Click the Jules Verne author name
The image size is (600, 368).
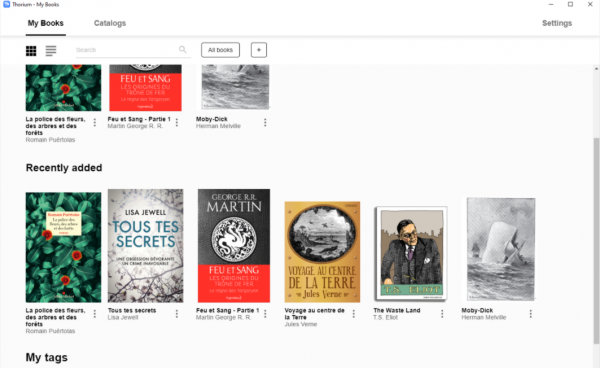[x=301, y=324]
